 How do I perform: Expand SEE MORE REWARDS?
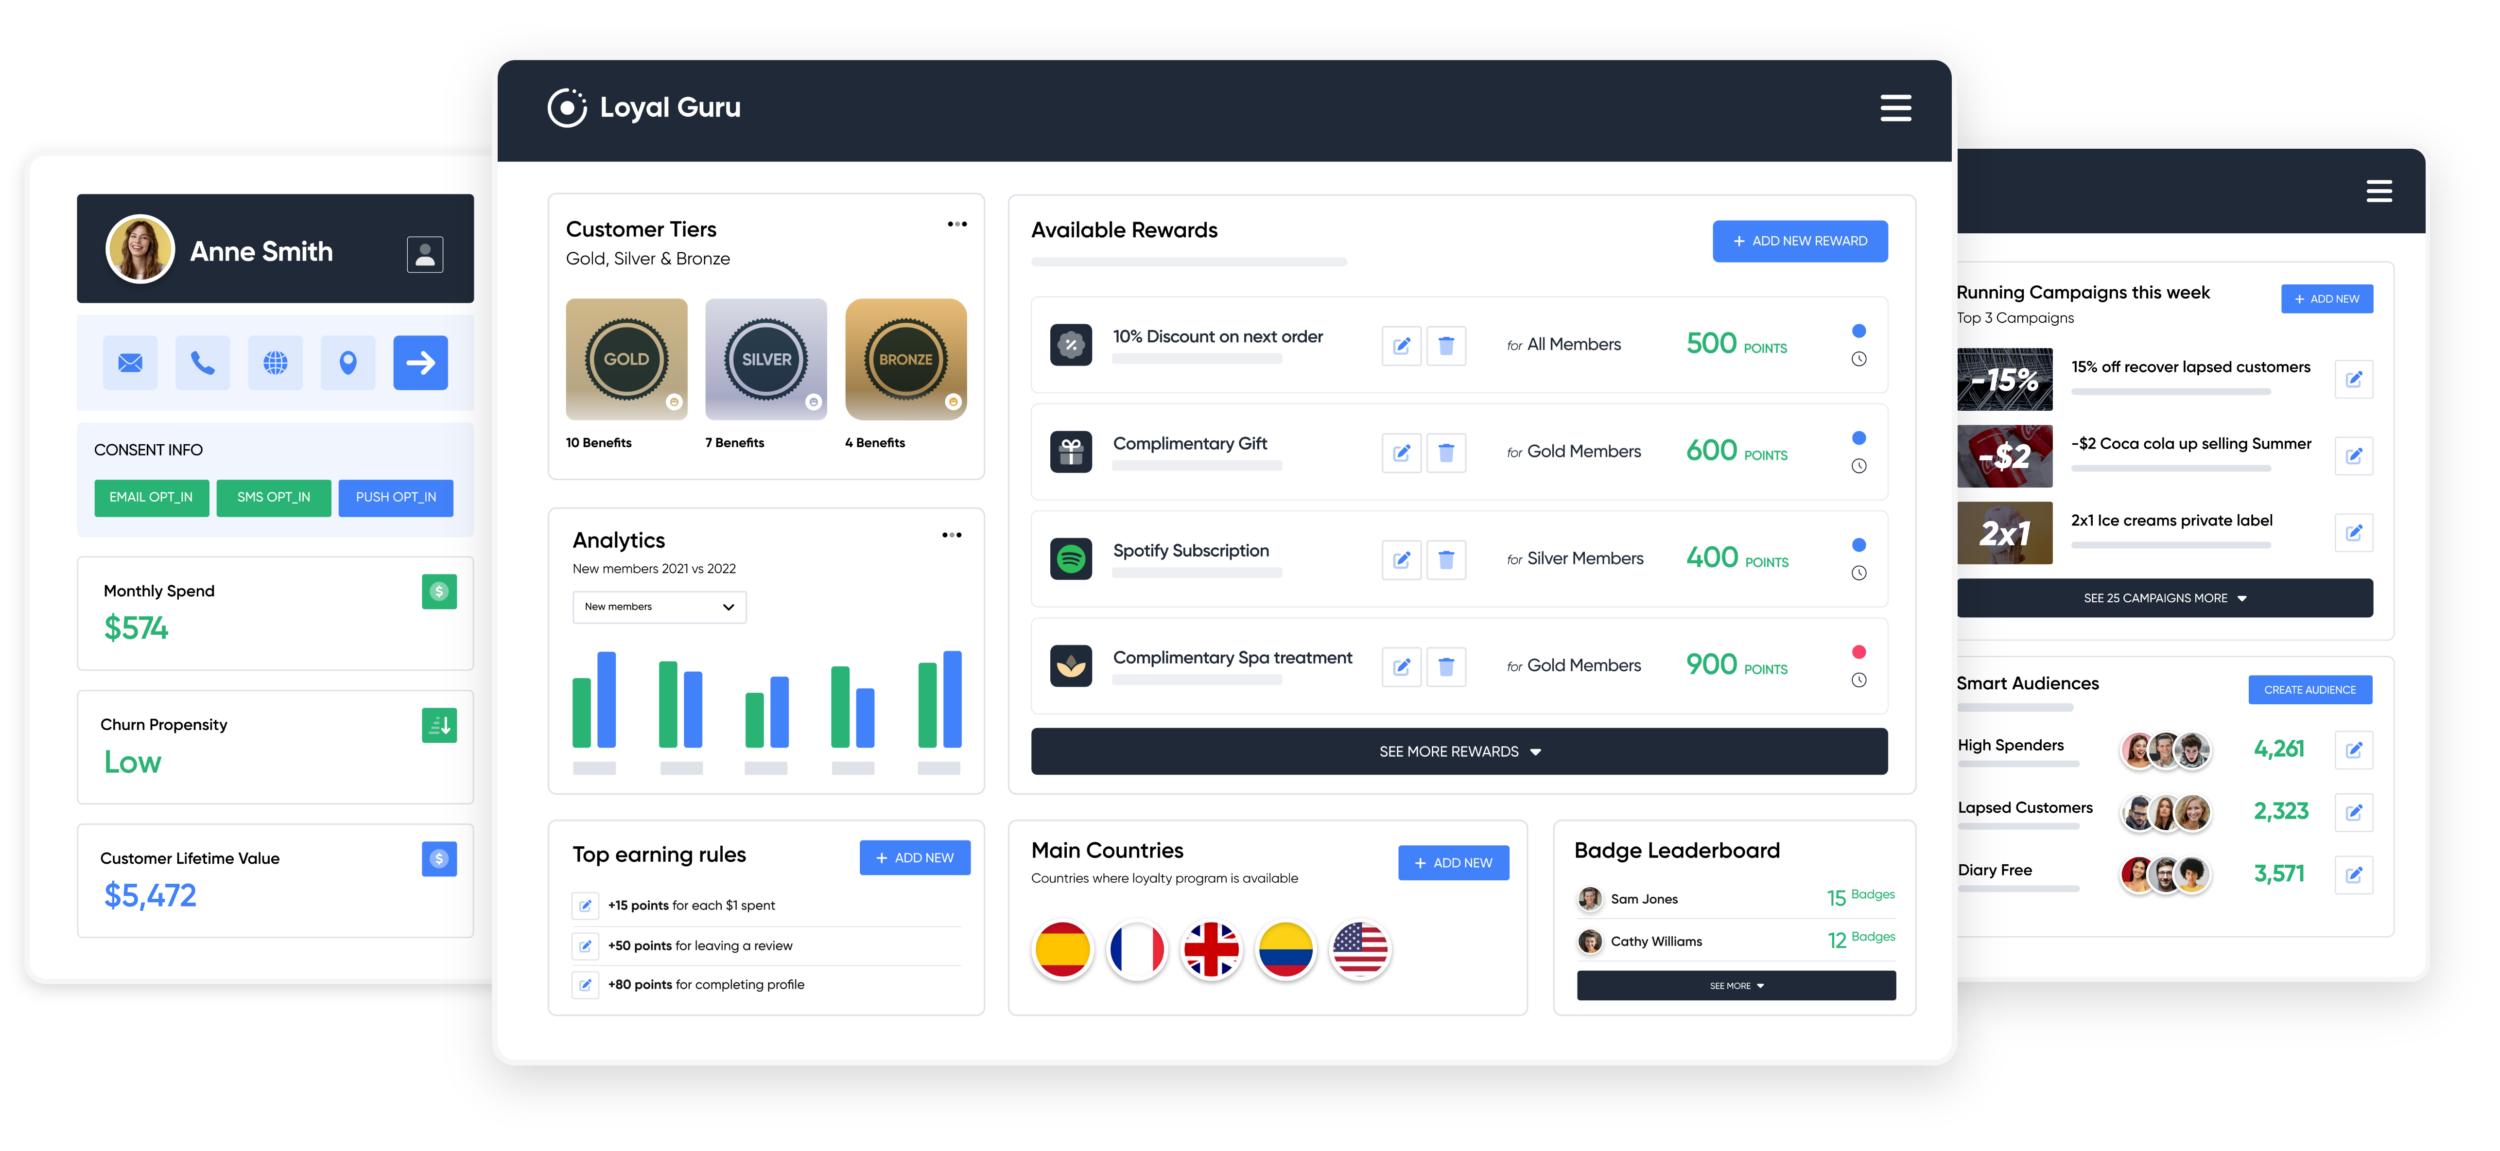click(x=1459, y=751)
